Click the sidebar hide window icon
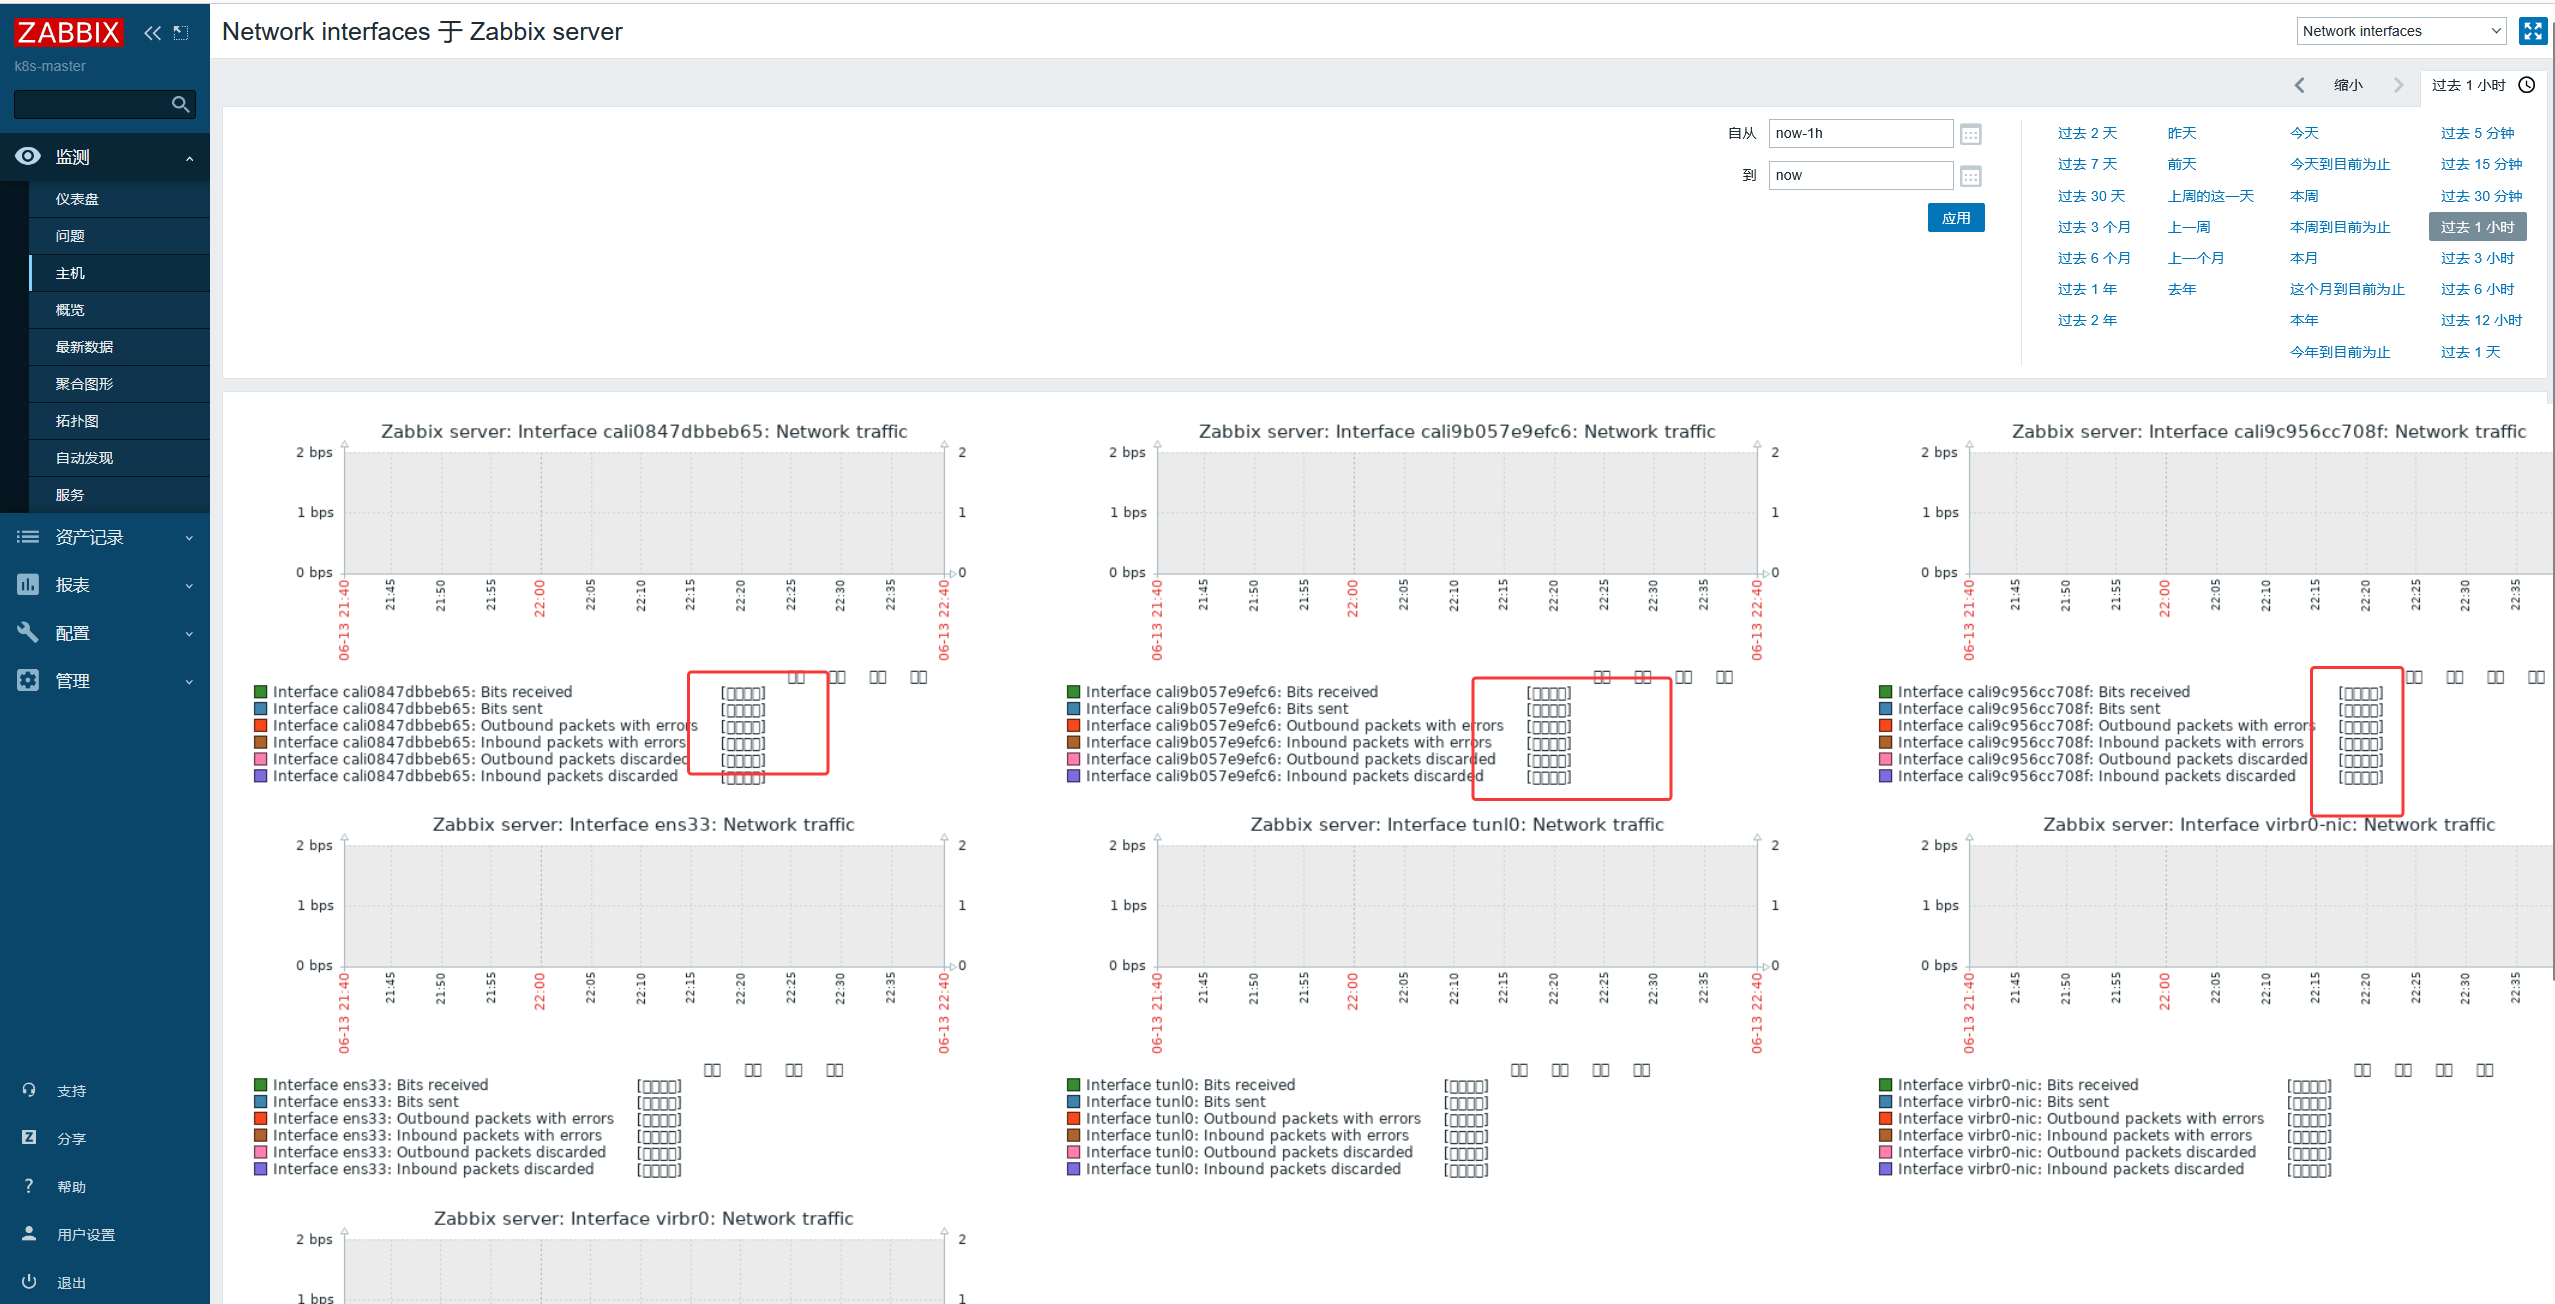 click(x=181, y=33)
